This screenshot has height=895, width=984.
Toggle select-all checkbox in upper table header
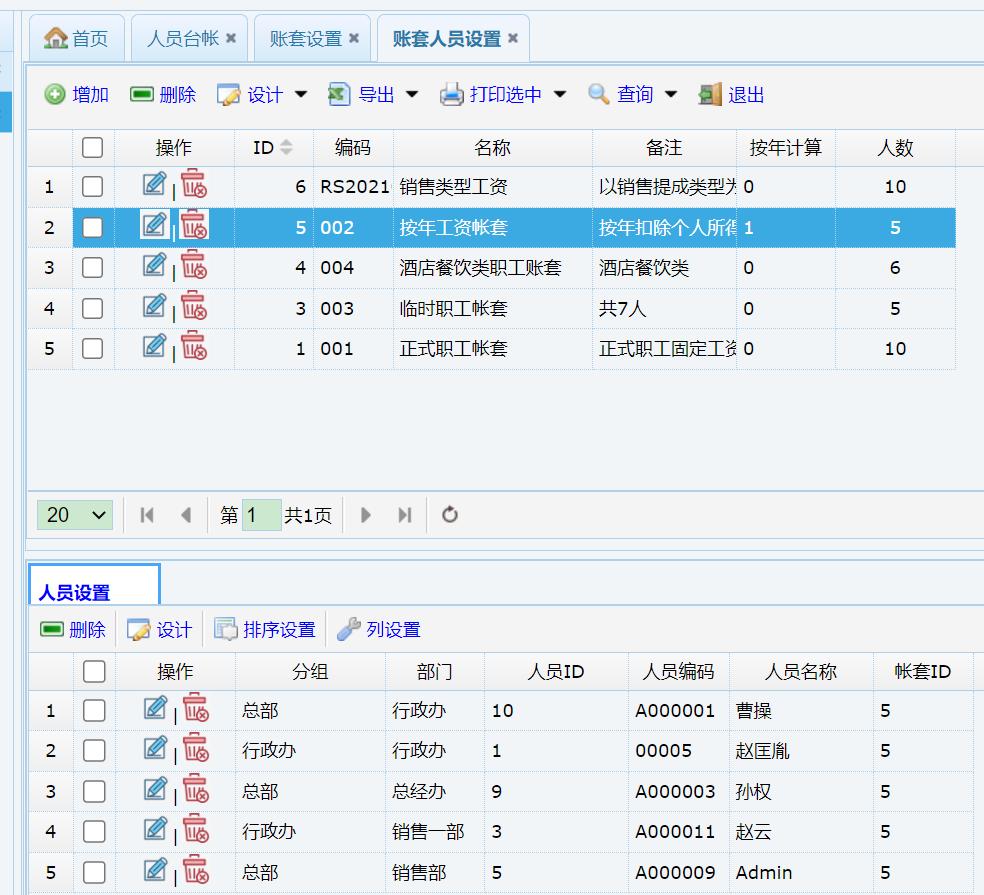coord(92,148)
